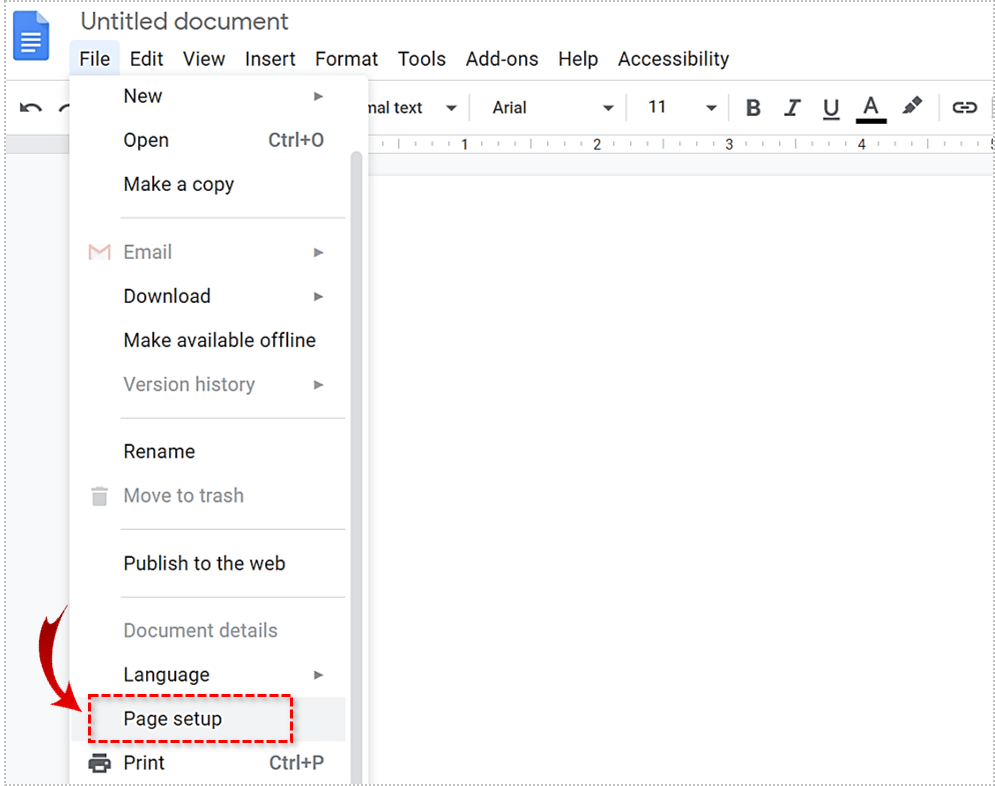Click Publish to the web
The image size is (995, 786).
click(x=204, y=563)
